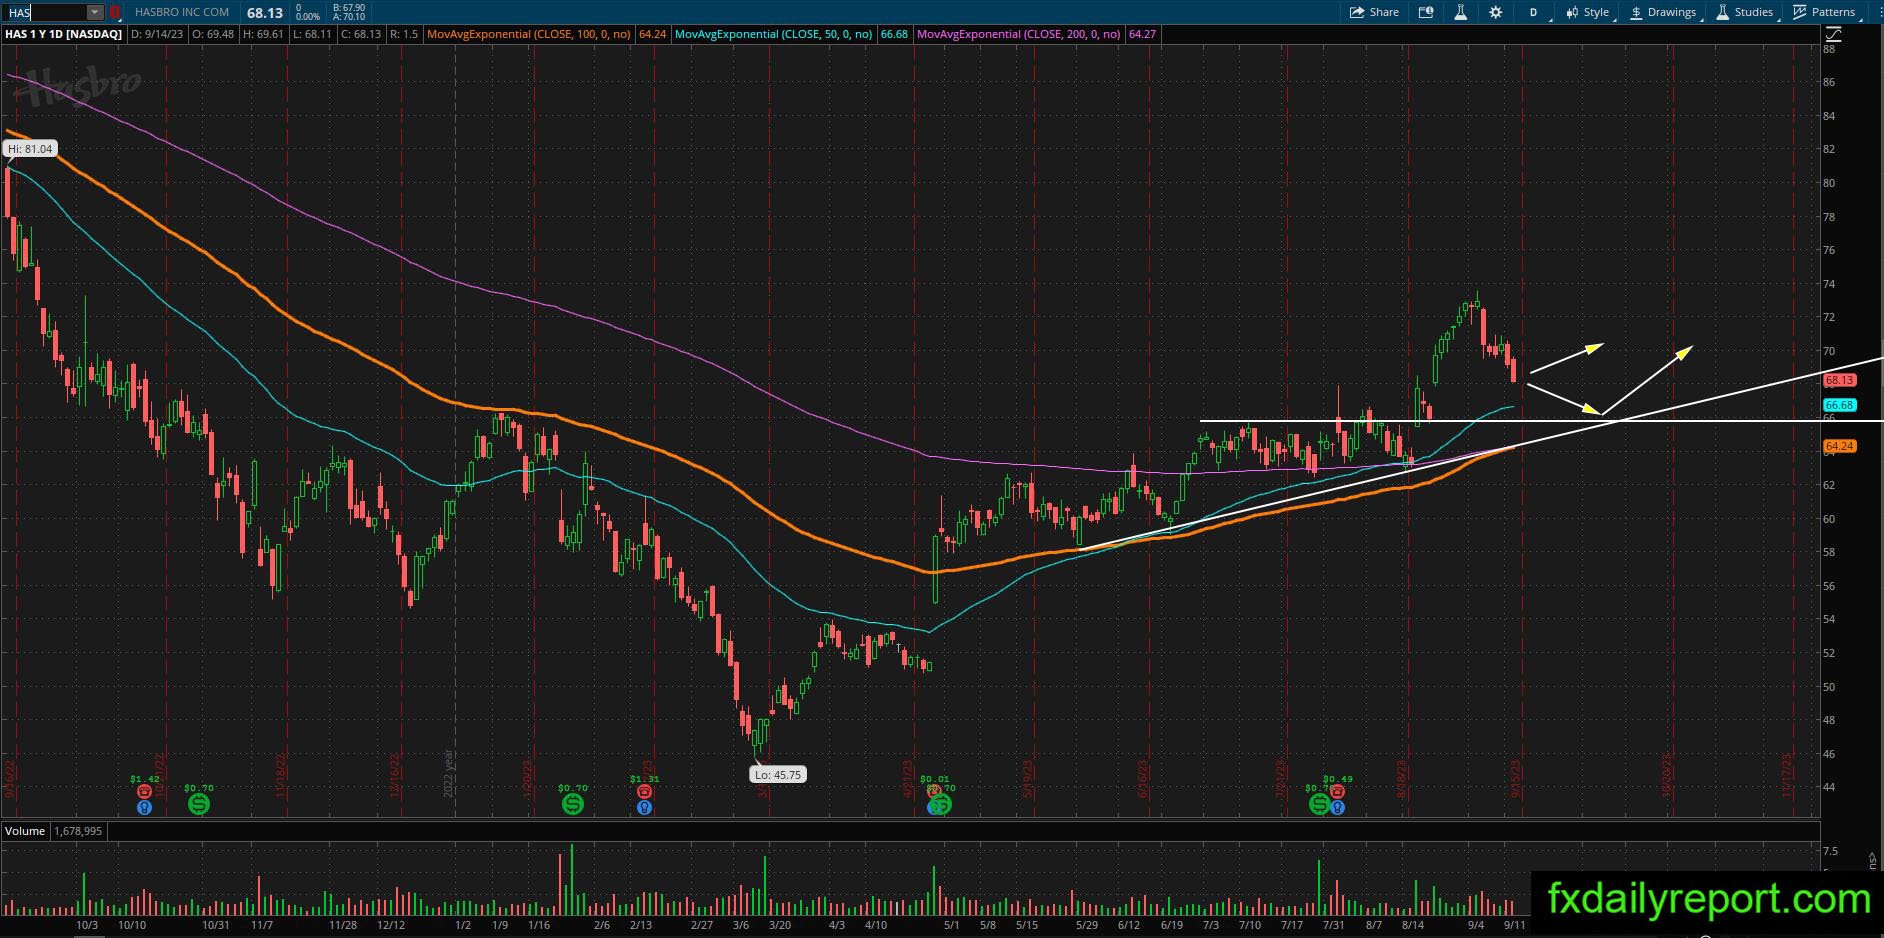Open the Drawings menu
The image size is (1884, 938).
tap(1663, 12)
